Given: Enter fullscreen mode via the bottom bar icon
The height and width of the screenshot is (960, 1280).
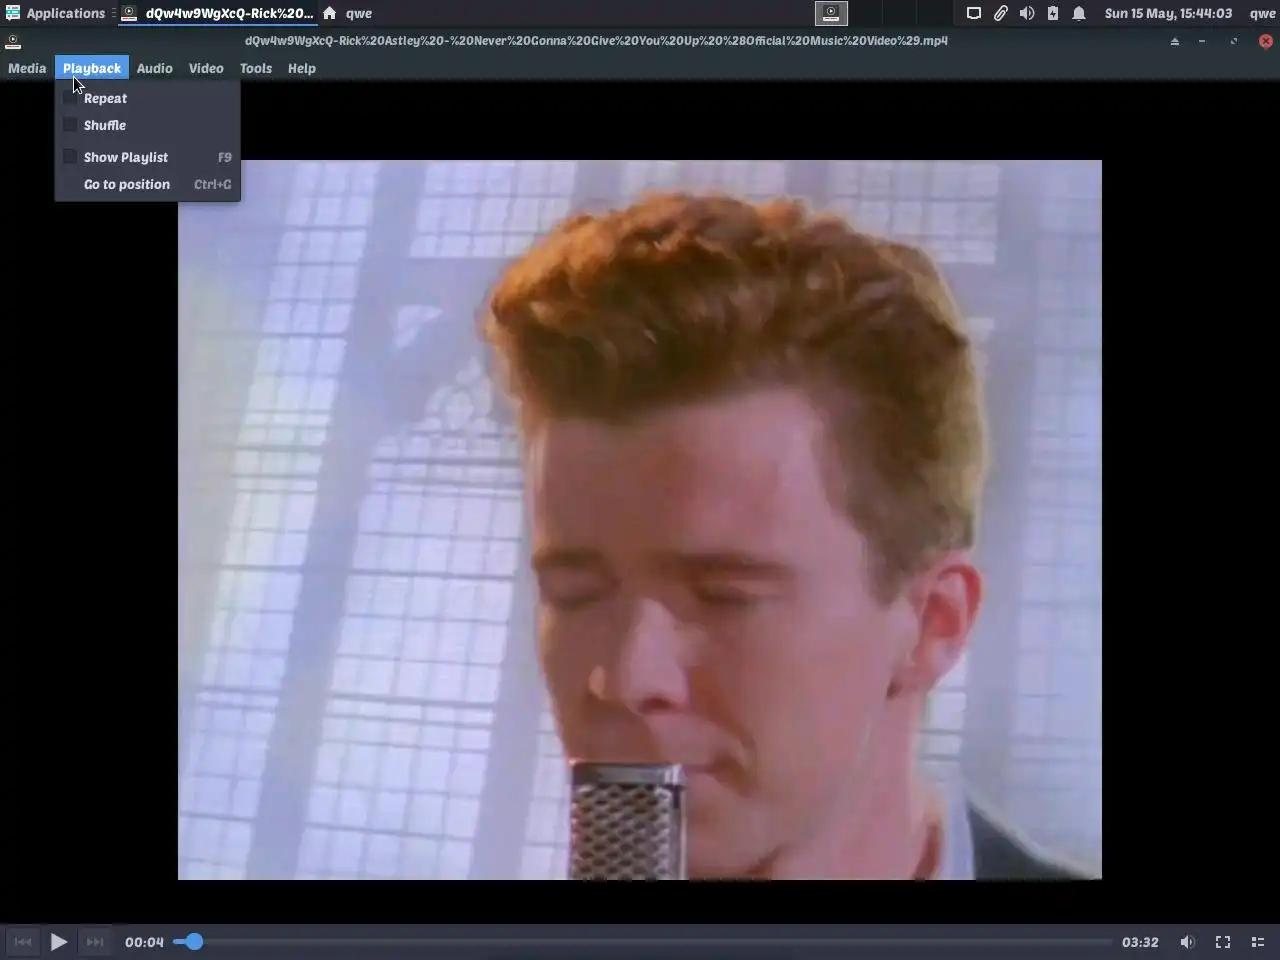Looking at the screenshot, I should tap(1223, 942).
